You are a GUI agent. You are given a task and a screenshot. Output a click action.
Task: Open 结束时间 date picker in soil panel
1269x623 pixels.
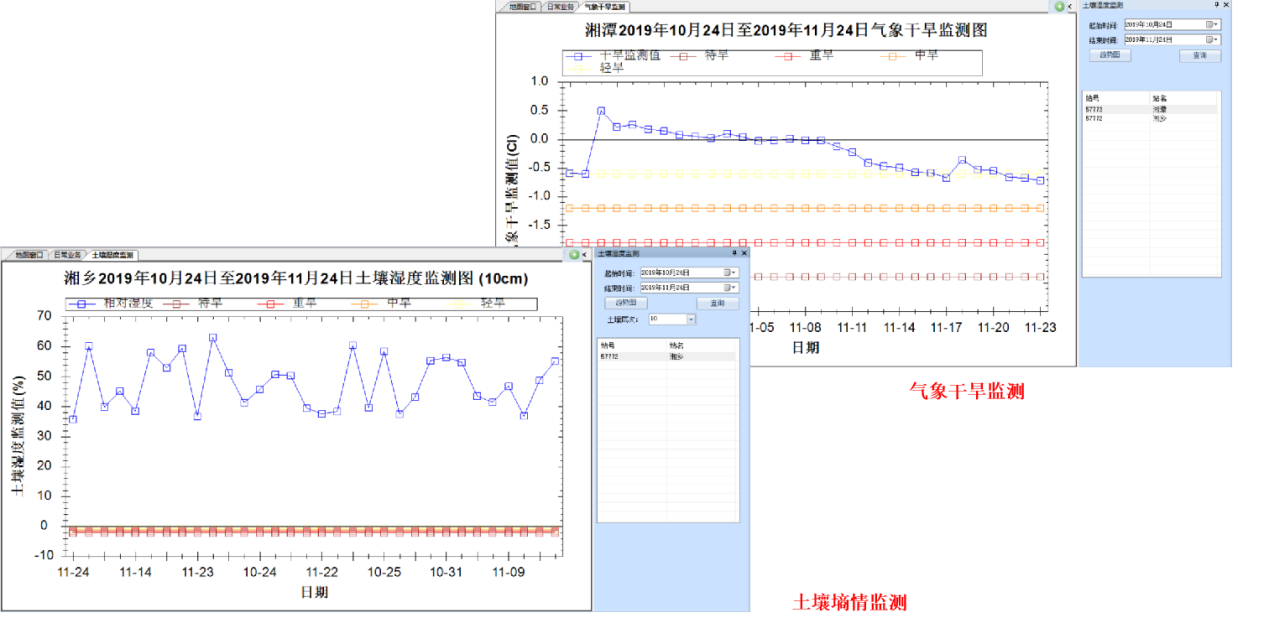pos(730,287)
